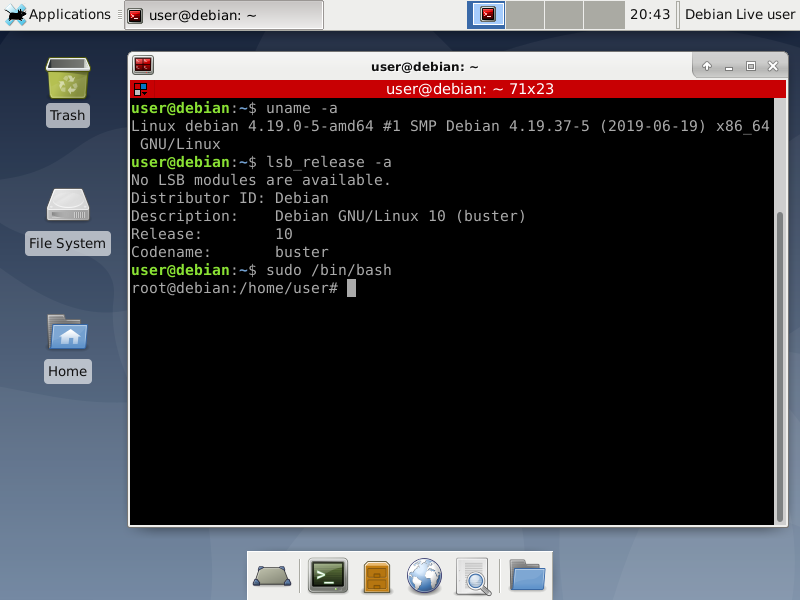
Task: Open Application Finder magnifier icon
Action: click(473, 577)
